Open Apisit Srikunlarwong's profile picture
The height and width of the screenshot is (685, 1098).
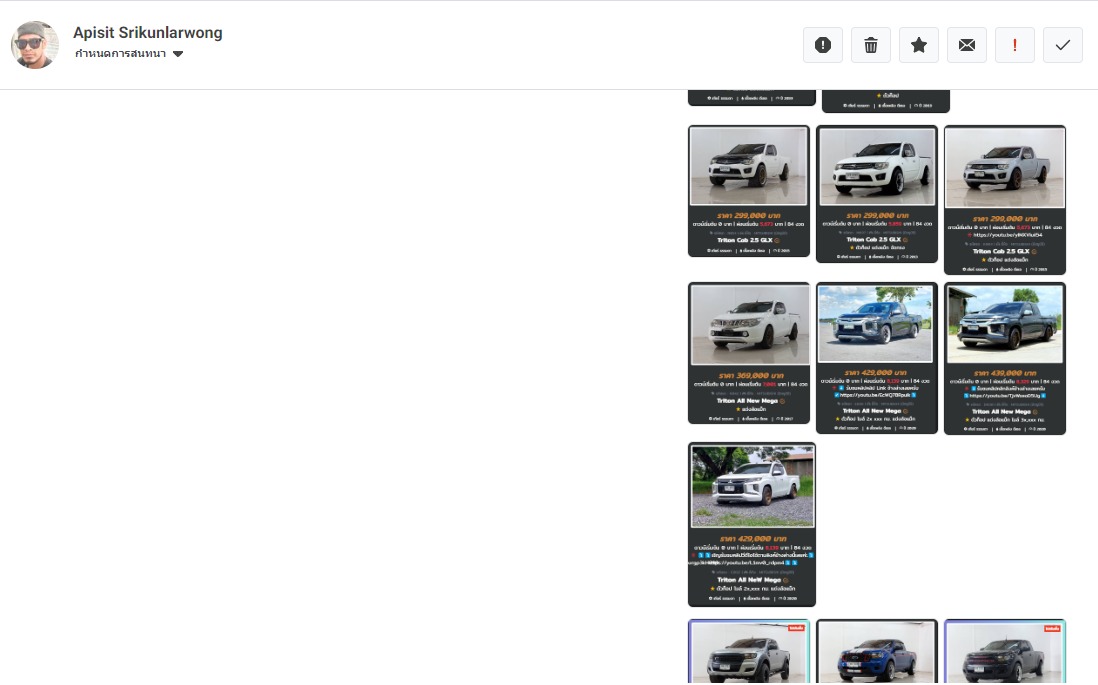(35, 45)
